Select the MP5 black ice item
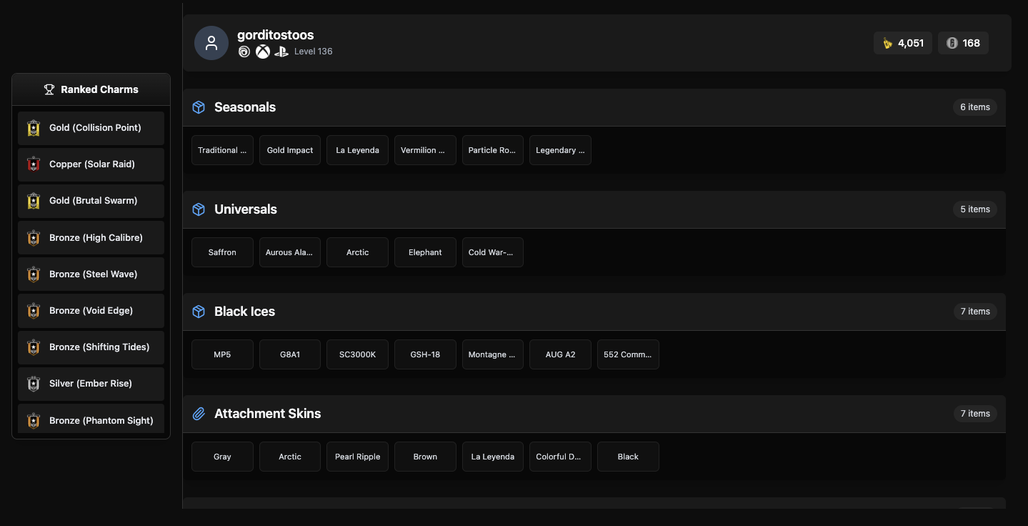 [222, 354]
